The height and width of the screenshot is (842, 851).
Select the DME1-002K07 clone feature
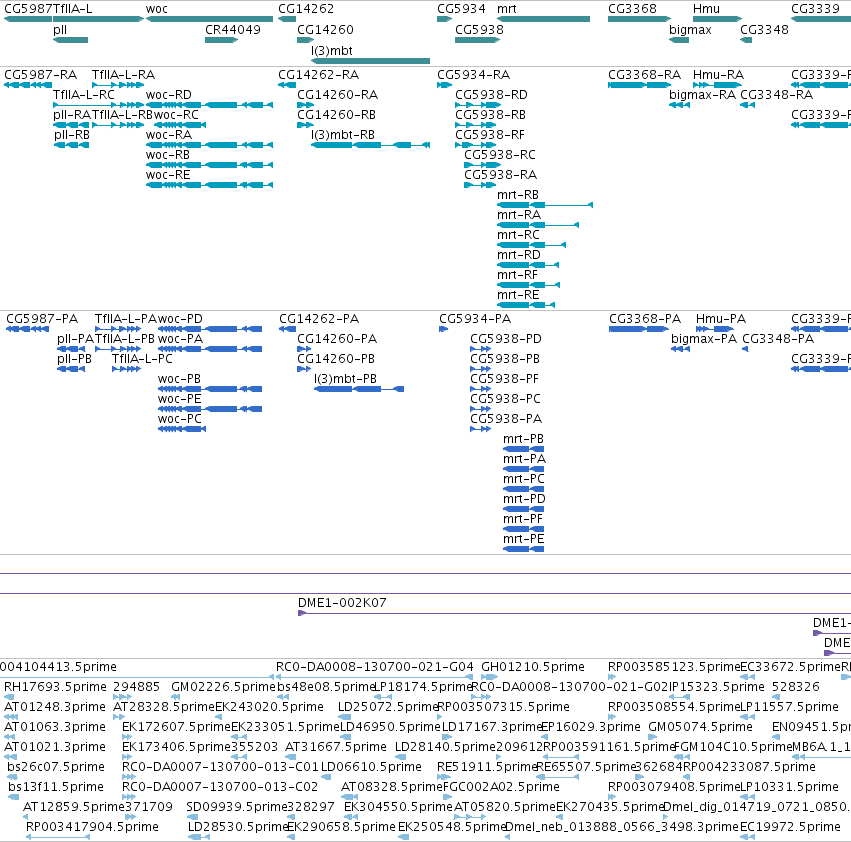575,613
